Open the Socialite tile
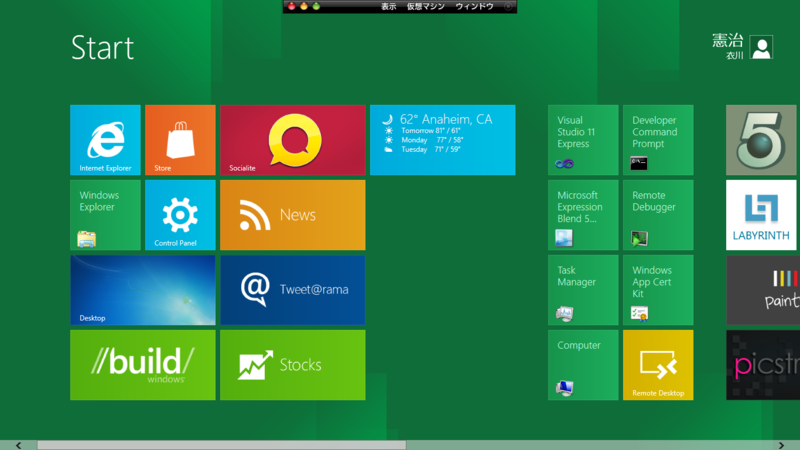Viewport: 800px width, 450px height. 293,140
